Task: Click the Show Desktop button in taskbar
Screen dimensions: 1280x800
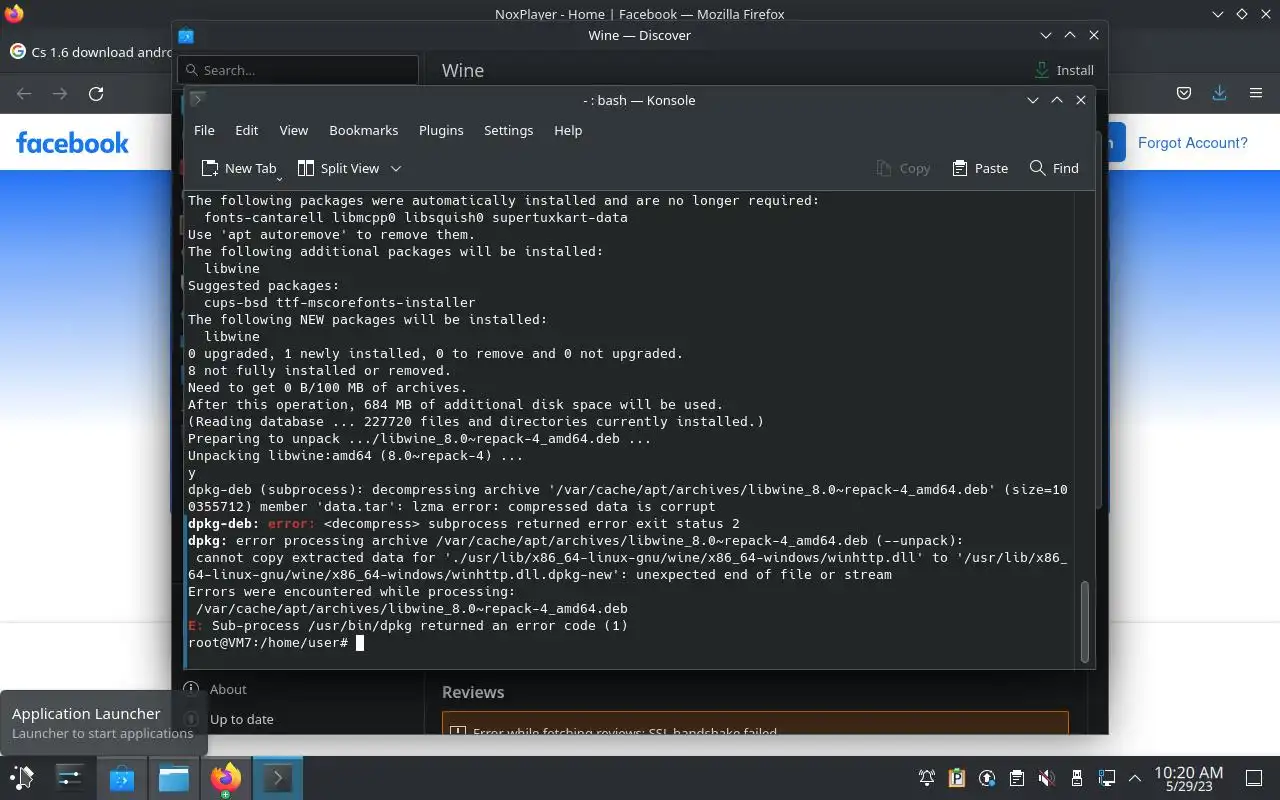Action: pyautogui.click(x=1253, y=778)
